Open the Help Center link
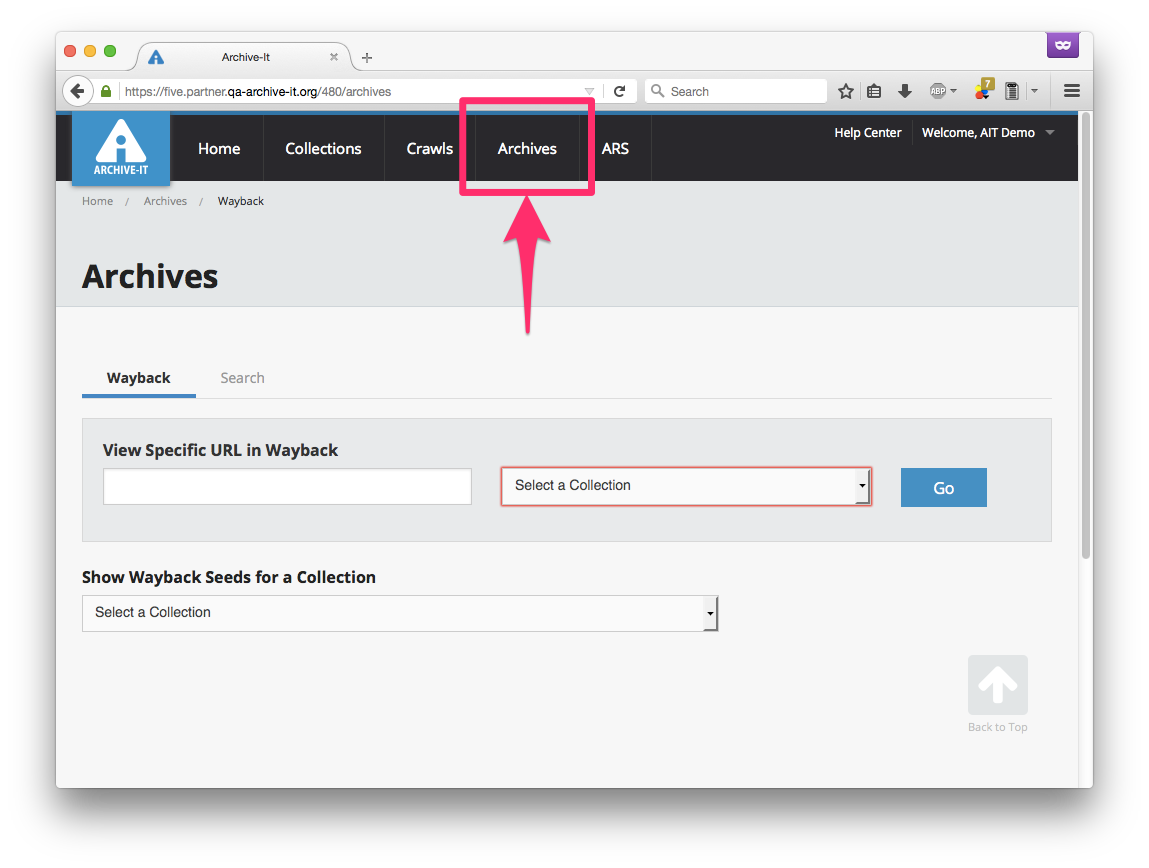1149x868 pixels. pyautogui.click(x=867, y=133)
